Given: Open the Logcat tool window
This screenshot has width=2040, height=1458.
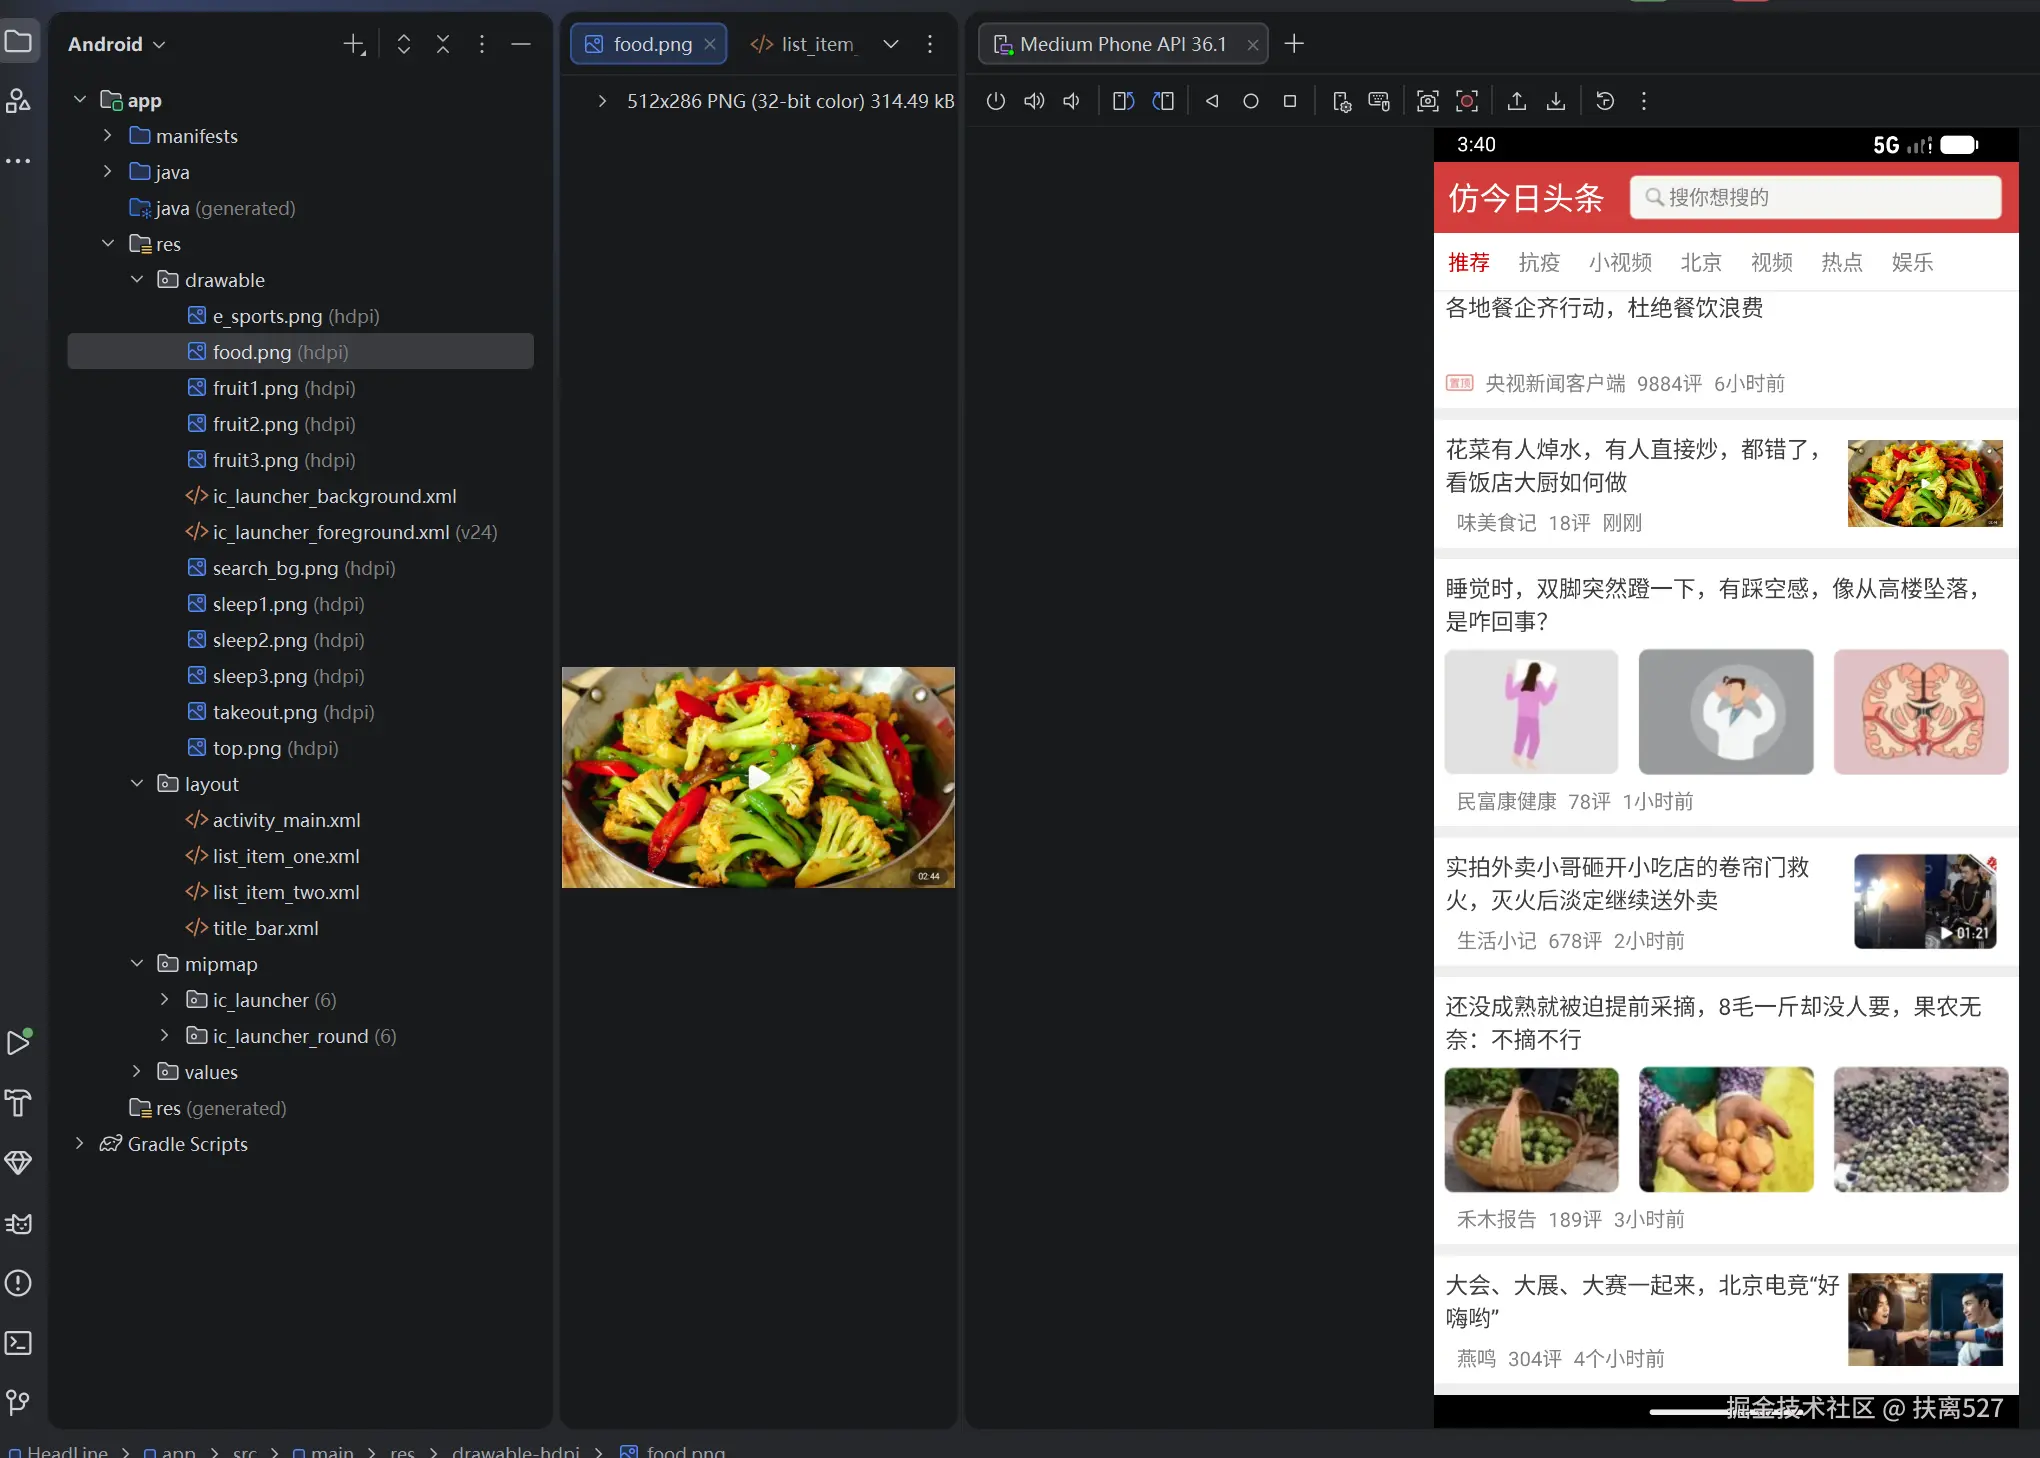Looking at the screenshot, I should click(18, 1223).
